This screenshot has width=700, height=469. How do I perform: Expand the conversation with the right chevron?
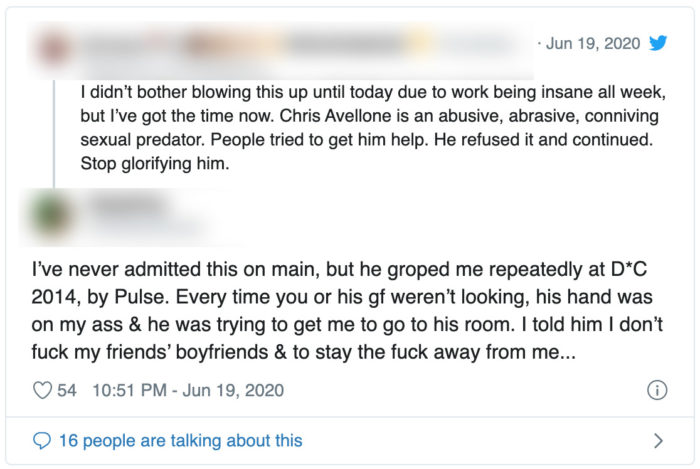tap(657, 440)
